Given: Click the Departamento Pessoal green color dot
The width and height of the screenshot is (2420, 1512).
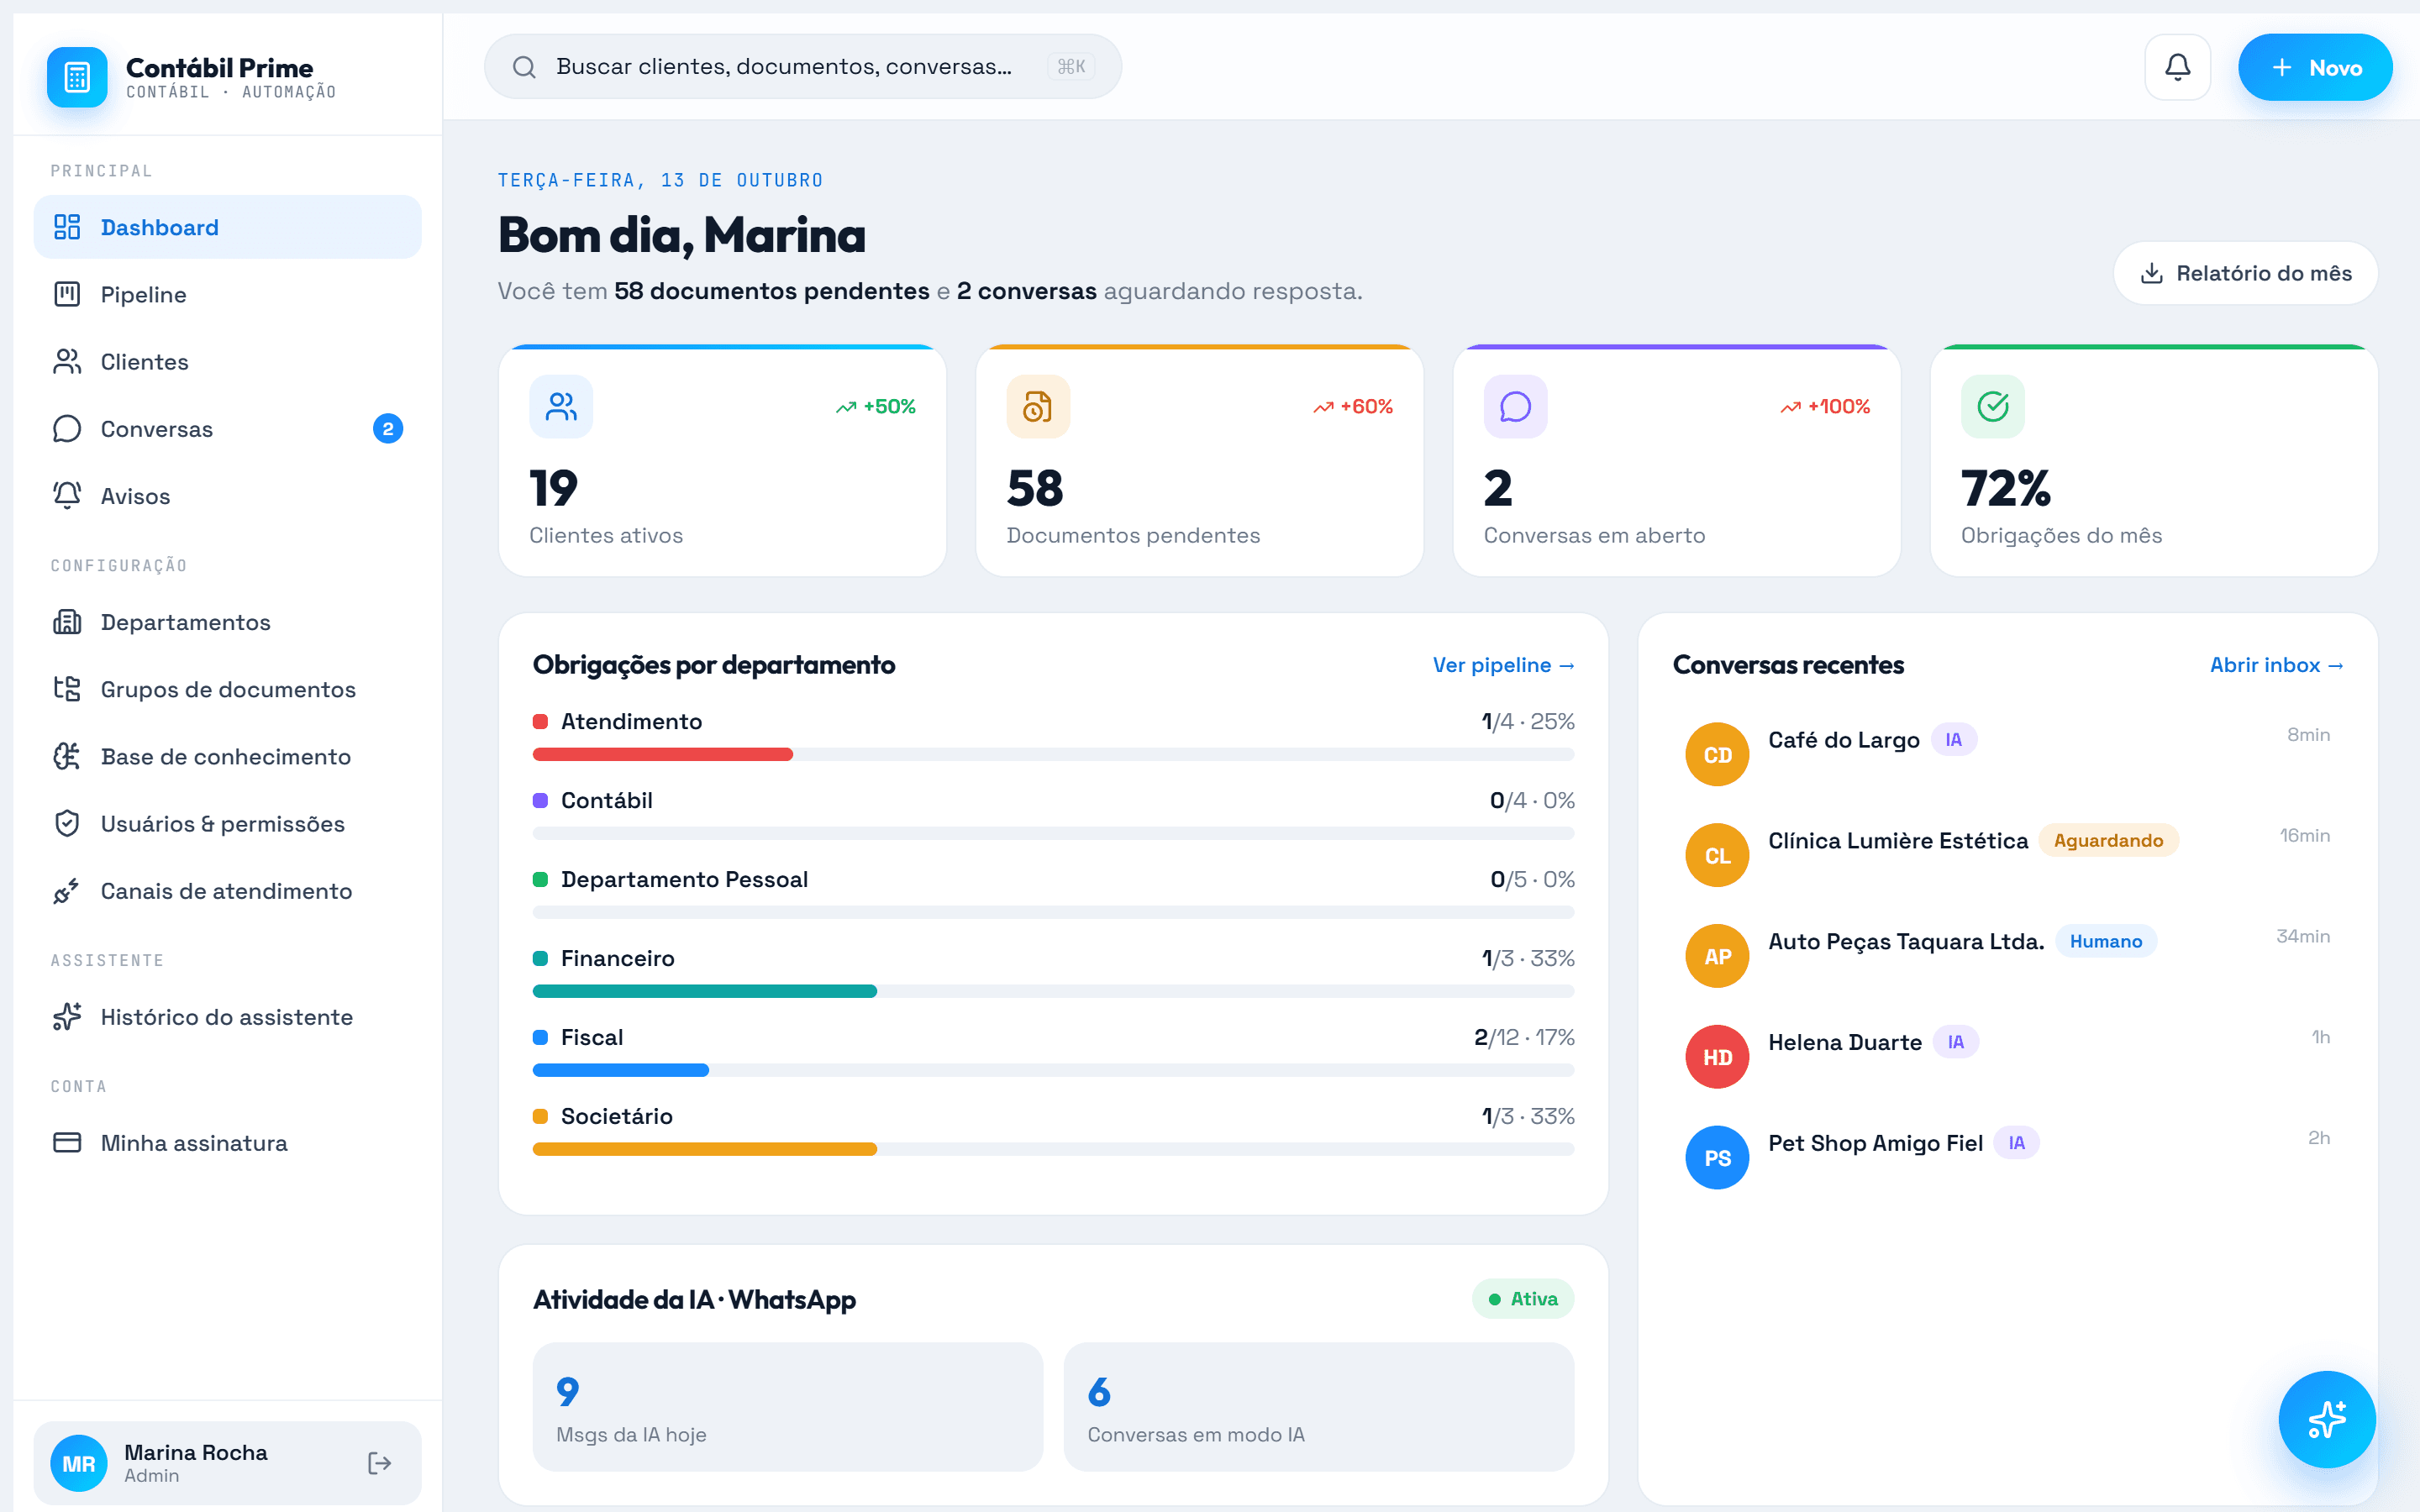Looking at the screenshot, I should 540,879.
